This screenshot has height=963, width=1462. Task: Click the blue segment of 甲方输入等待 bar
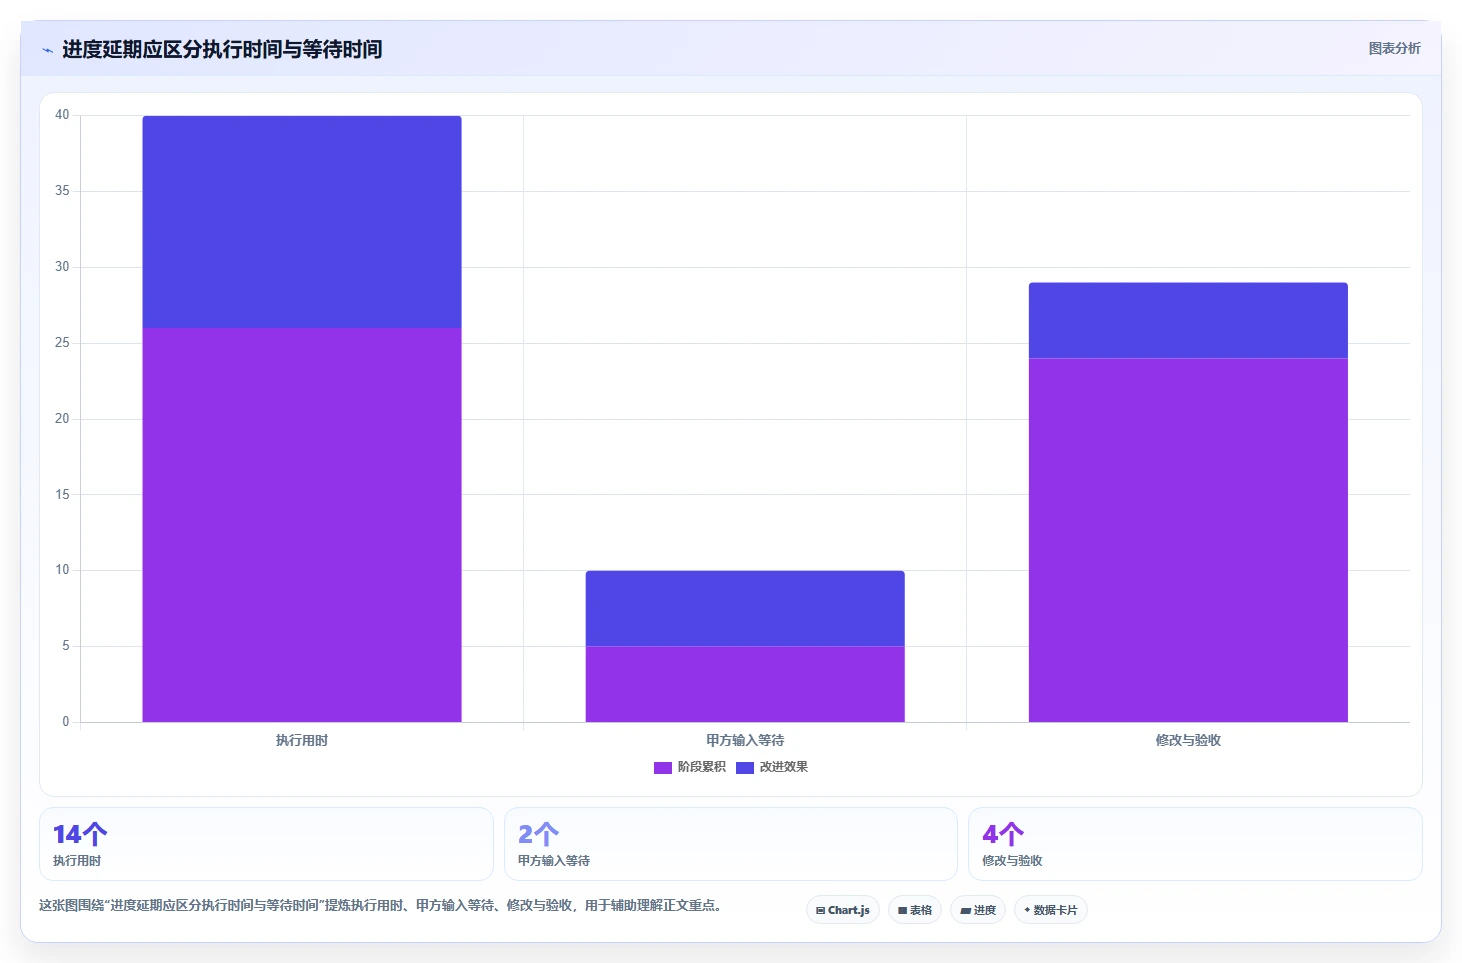pos(745,609)
